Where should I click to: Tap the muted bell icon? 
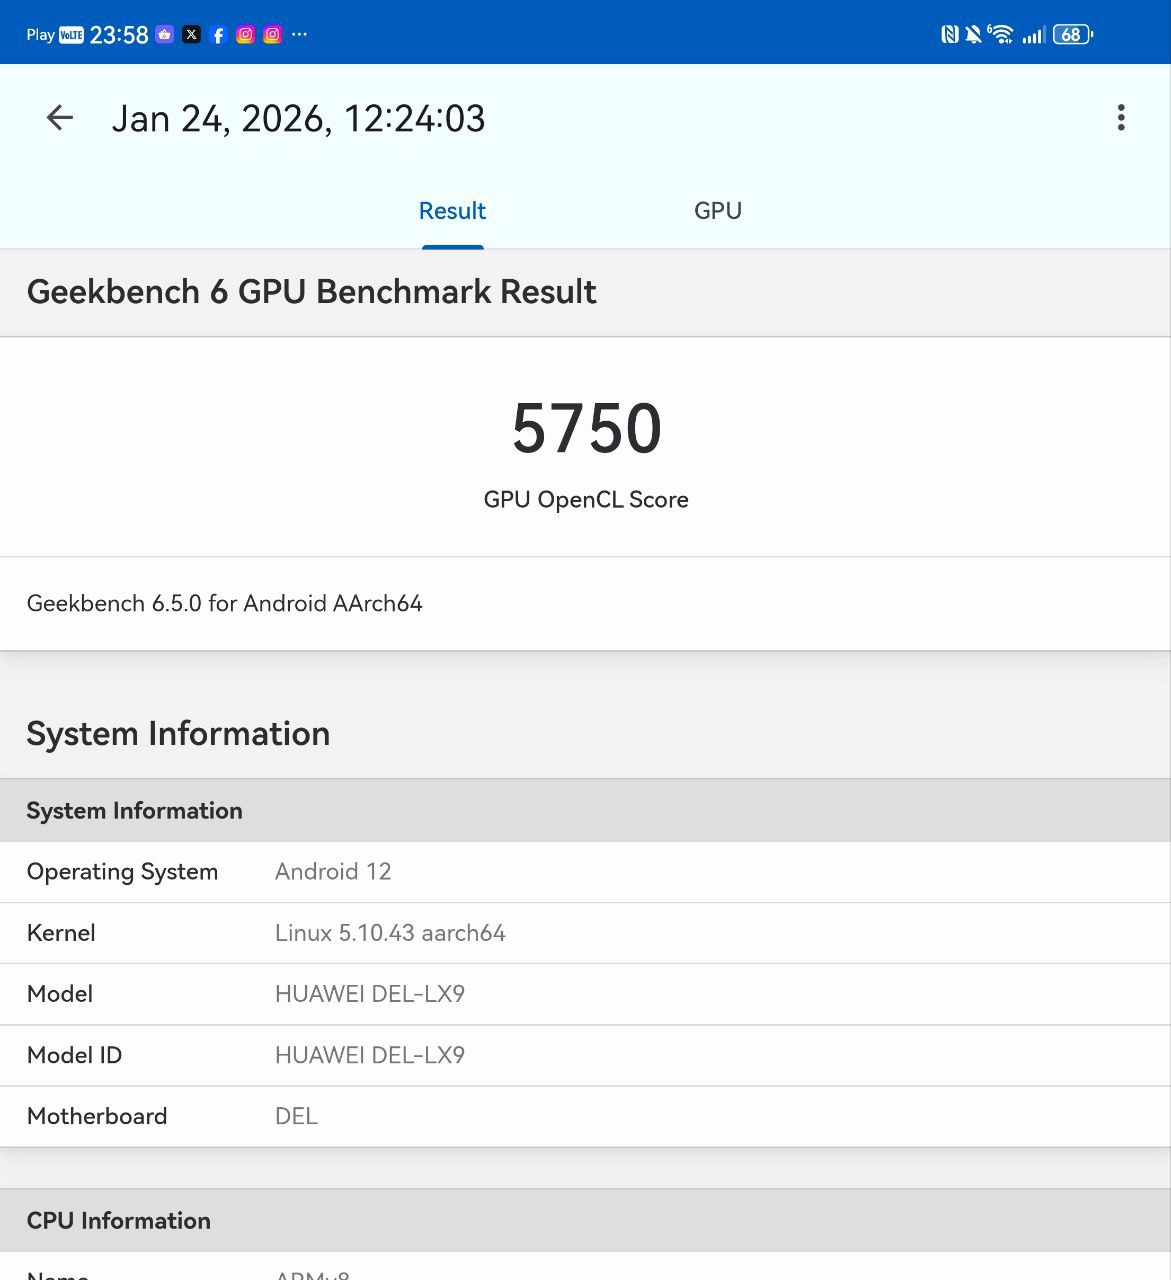tap(973, 35)
